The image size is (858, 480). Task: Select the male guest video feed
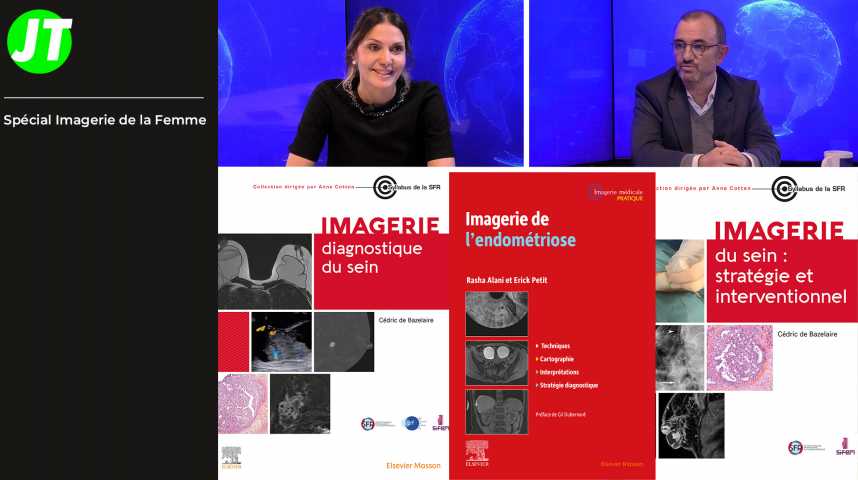click(x=693, y=83)
